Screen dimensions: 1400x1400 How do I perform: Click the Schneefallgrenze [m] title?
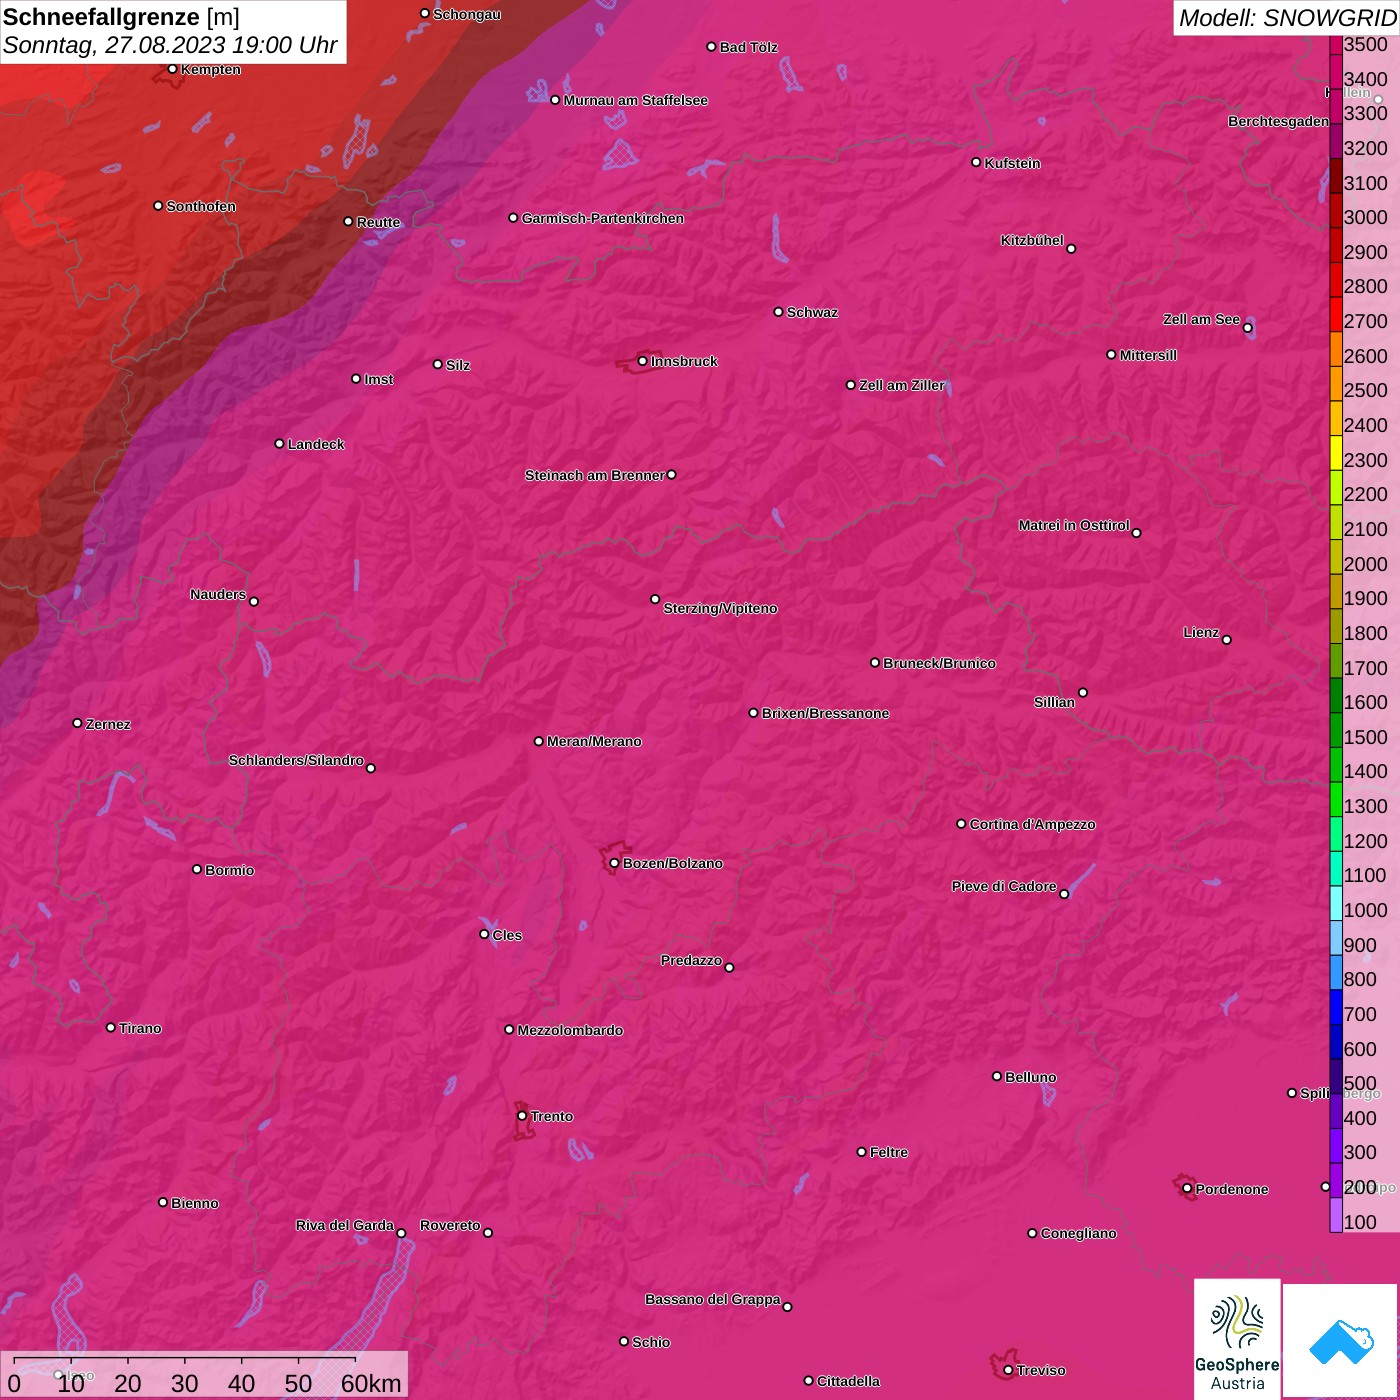[x=121, y=17]
